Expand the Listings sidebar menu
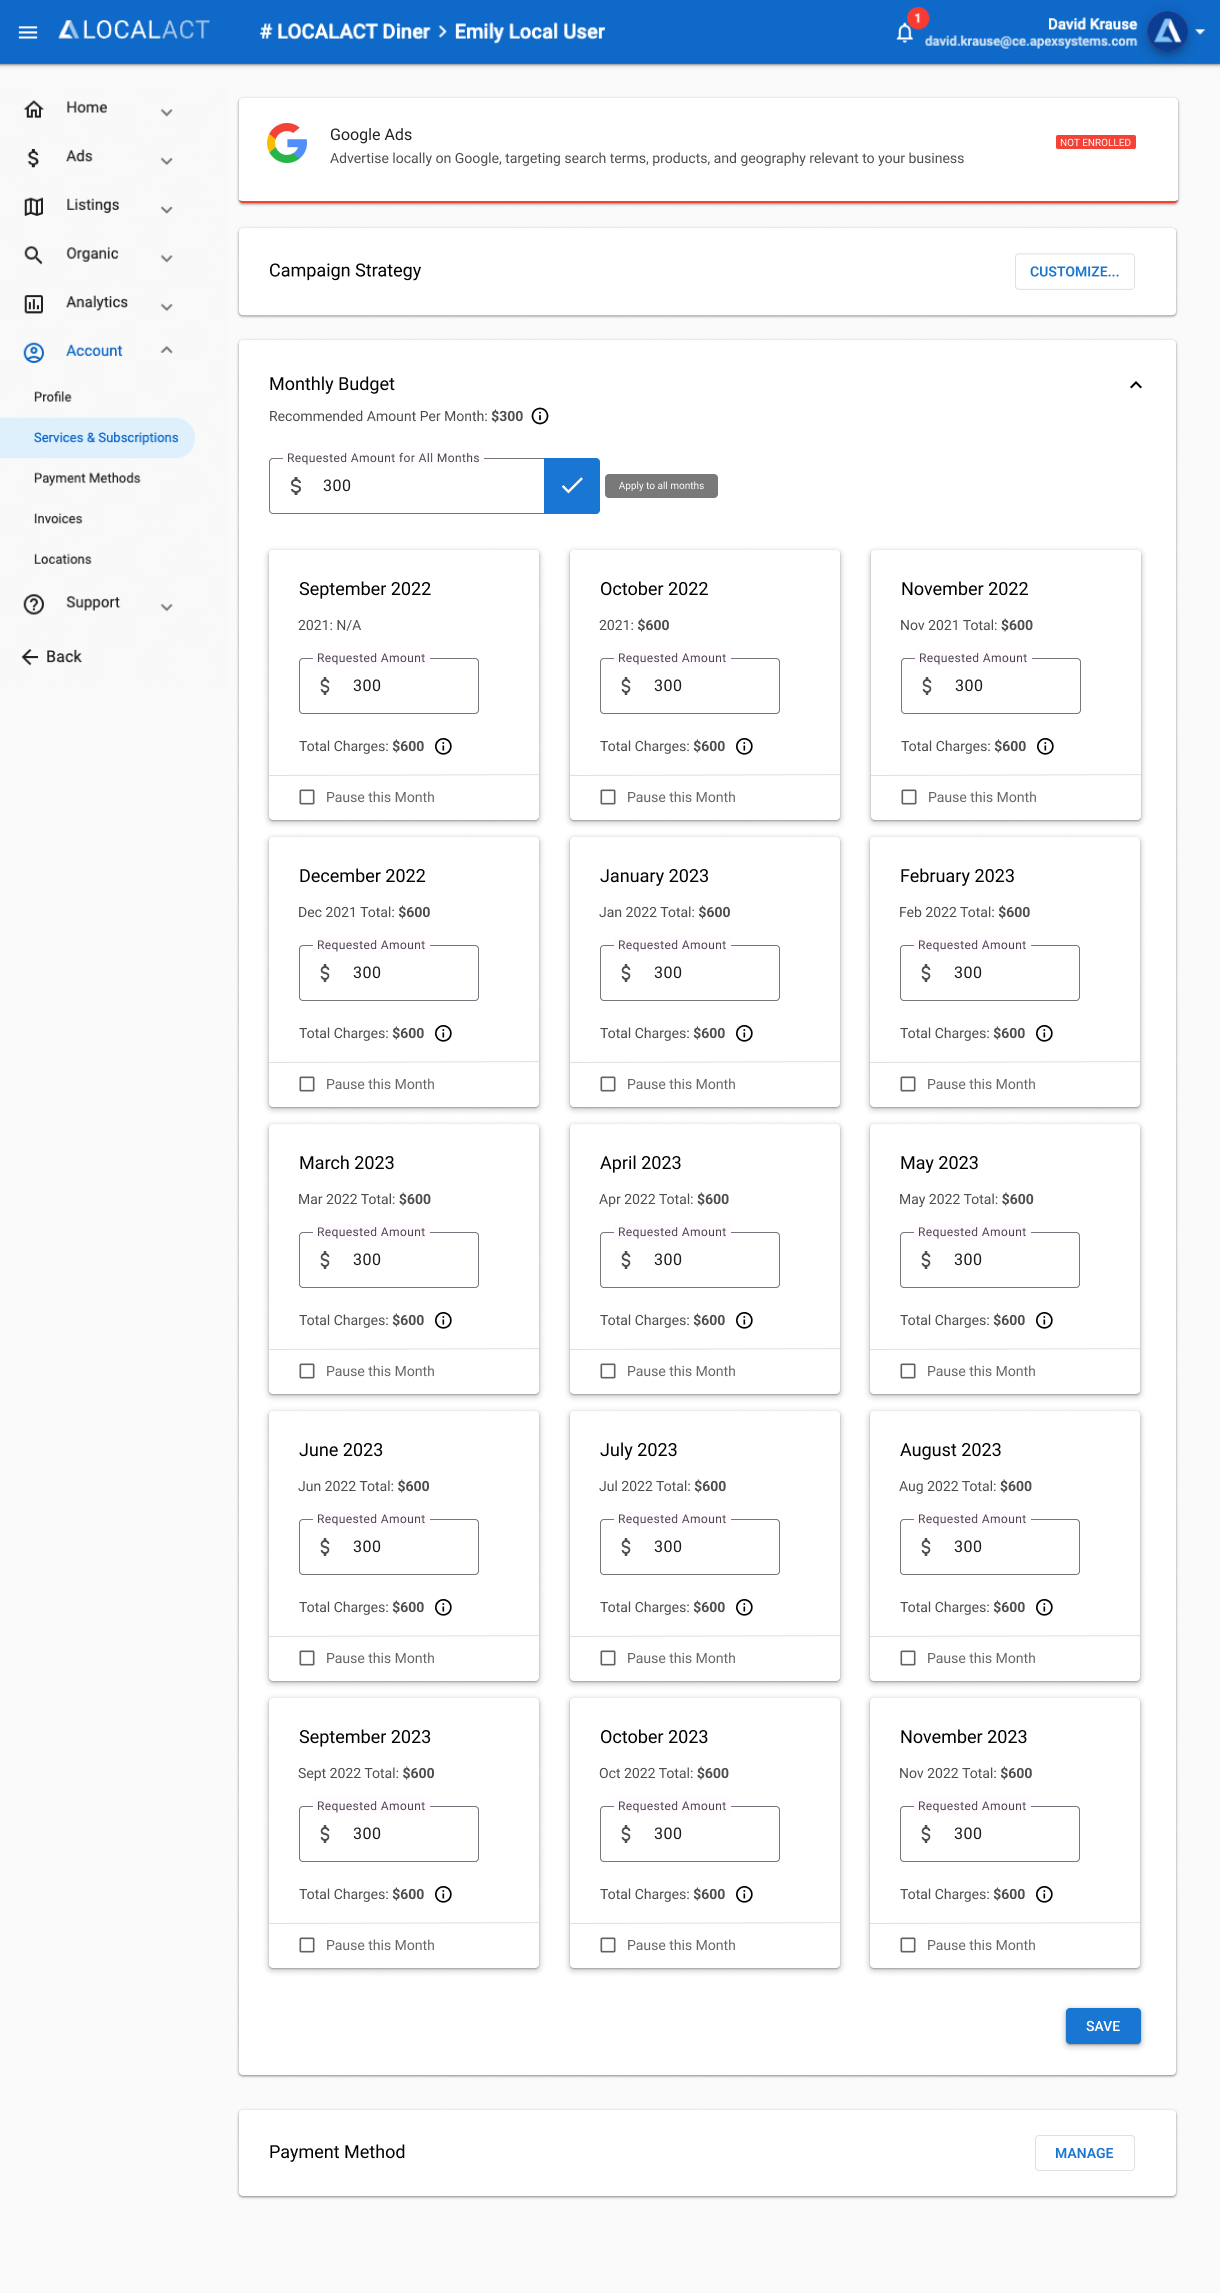 (167, 209)
